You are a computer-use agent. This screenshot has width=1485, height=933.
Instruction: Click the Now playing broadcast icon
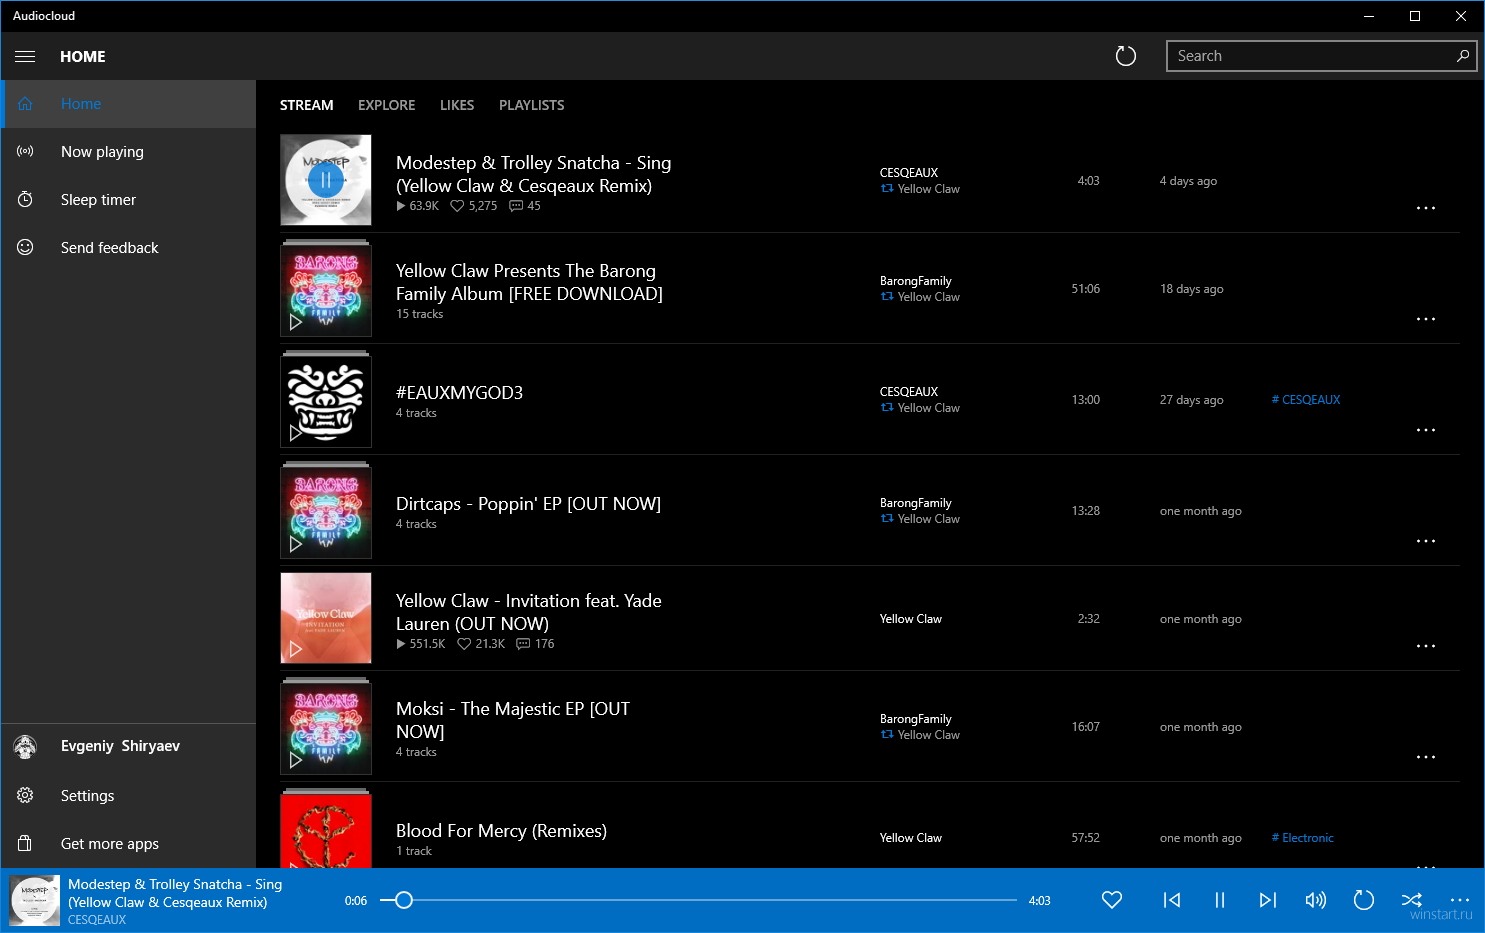(25, 152)
